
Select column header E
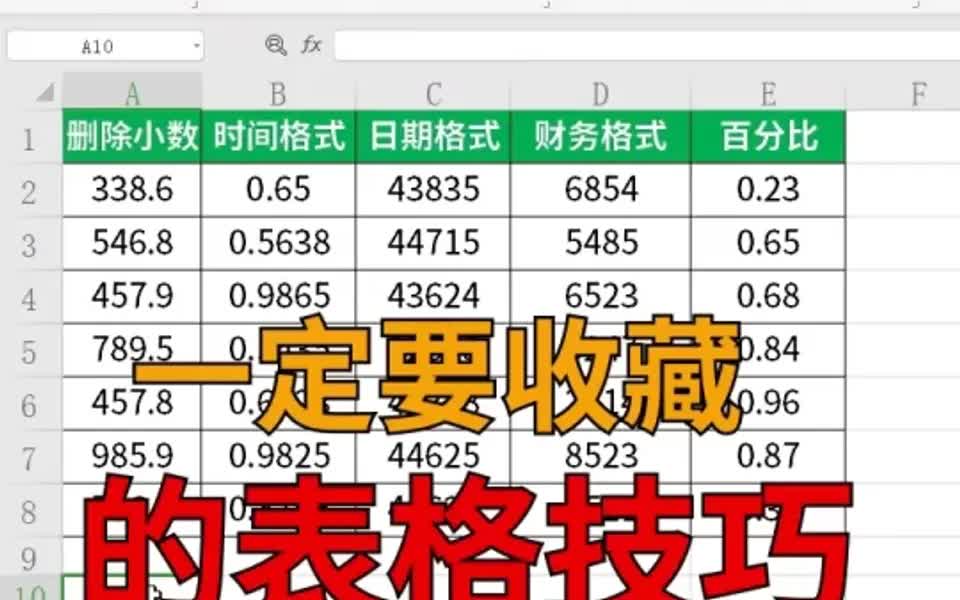pyautogui.click(x=768, y=91)
